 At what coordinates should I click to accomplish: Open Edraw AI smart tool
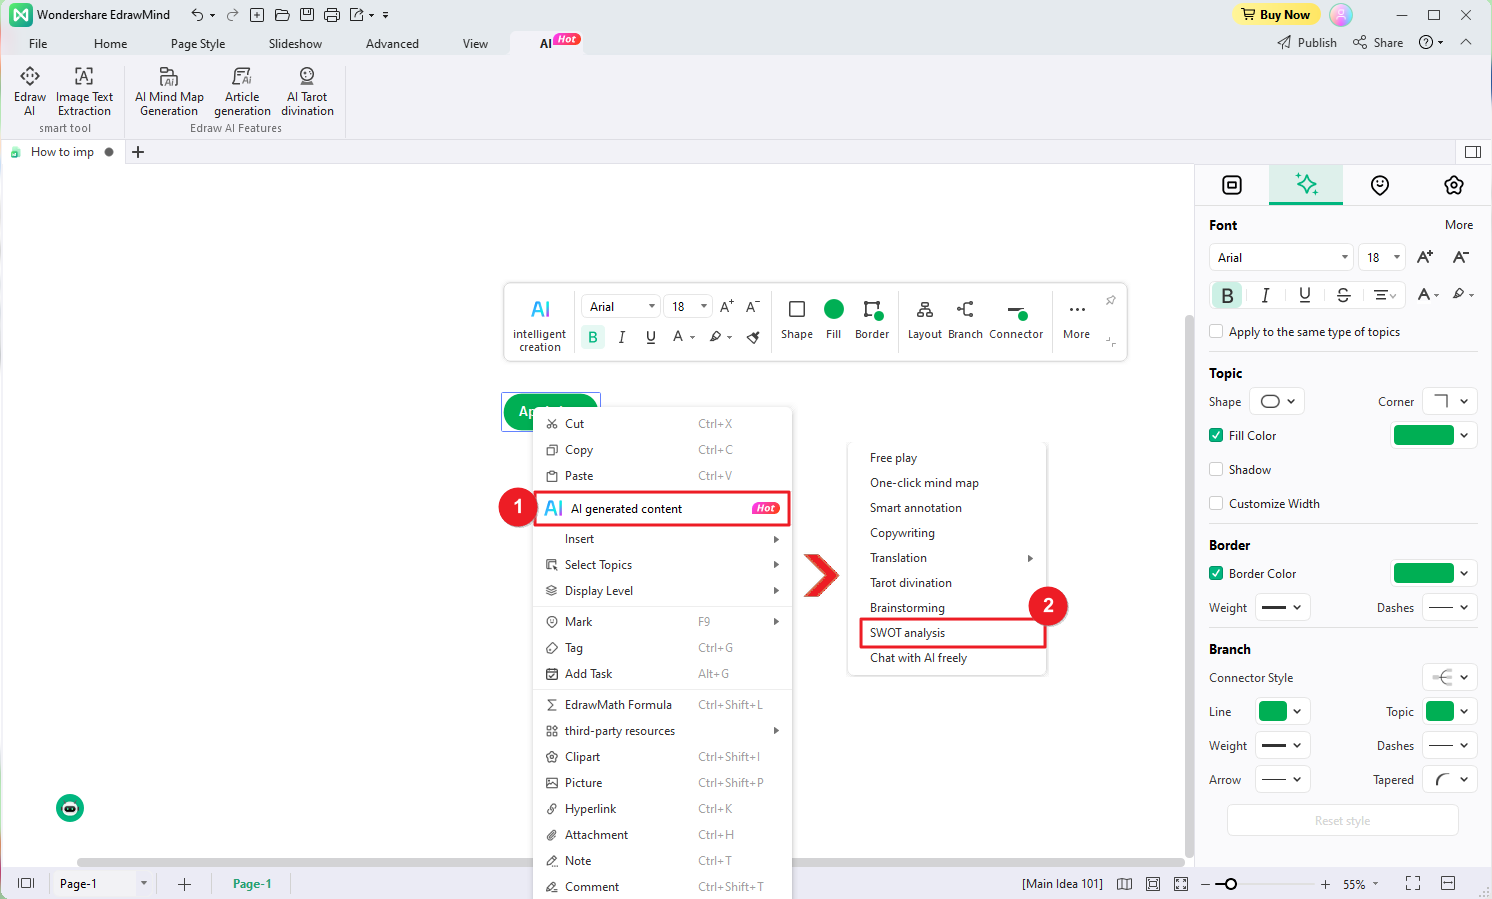tap(30, 92)
